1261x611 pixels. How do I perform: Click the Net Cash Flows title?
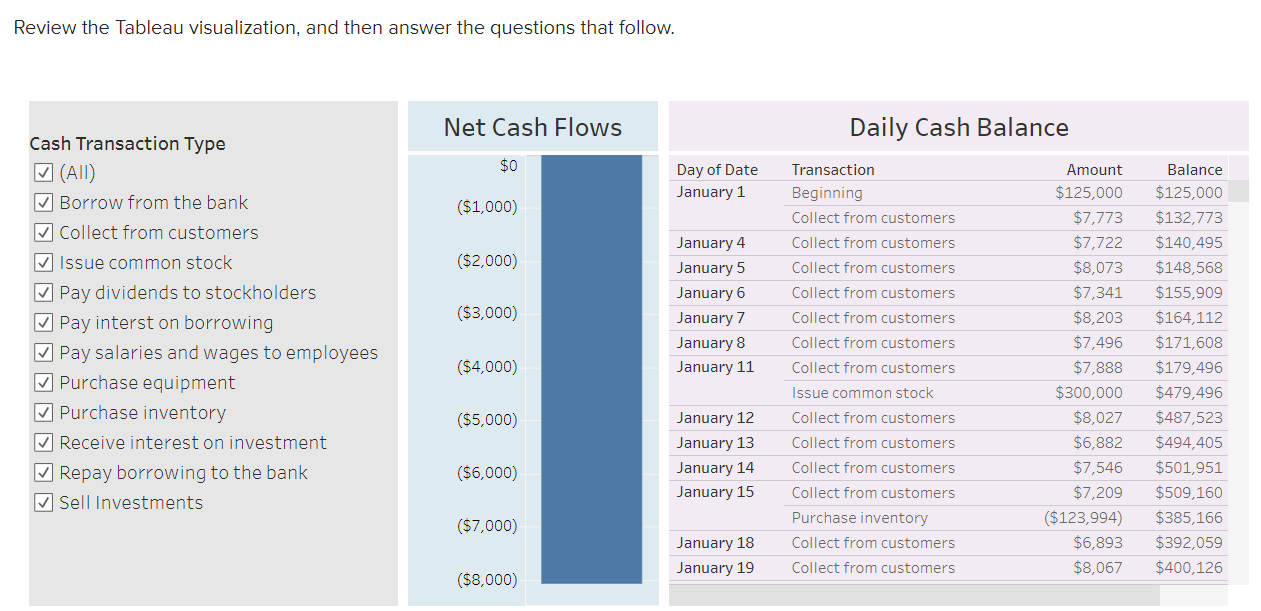click(x=532, y=127)
